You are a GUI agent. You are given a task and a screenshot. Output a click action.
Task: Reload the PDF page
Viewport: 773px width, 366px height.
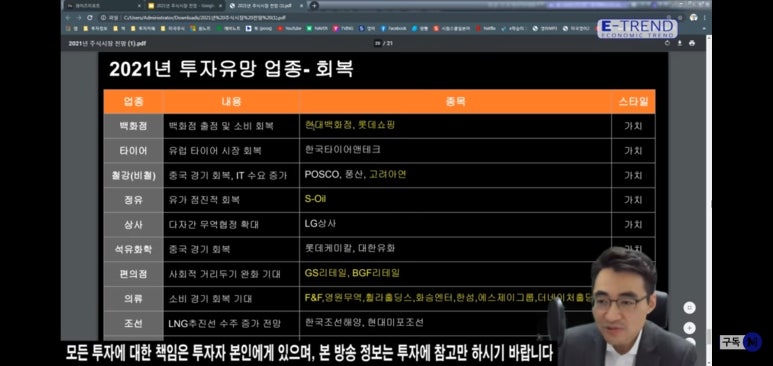click(90, 17)
